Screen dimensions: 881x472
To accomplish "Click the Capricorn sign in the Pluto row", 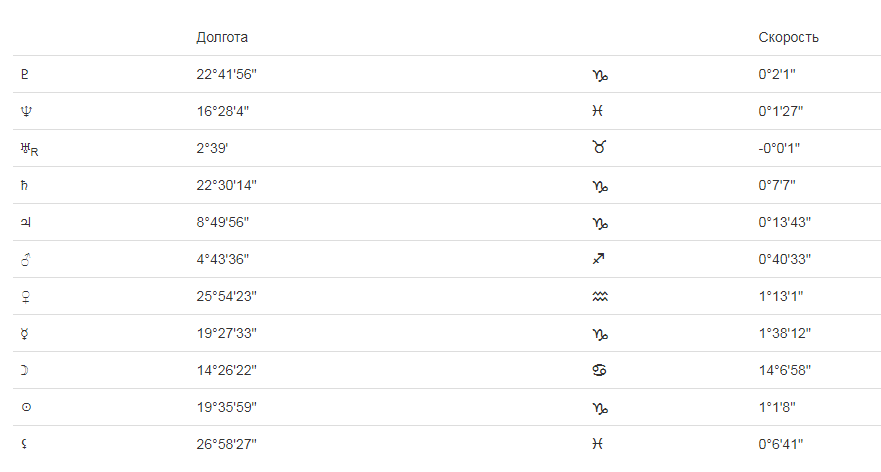I will coord(599,74).
